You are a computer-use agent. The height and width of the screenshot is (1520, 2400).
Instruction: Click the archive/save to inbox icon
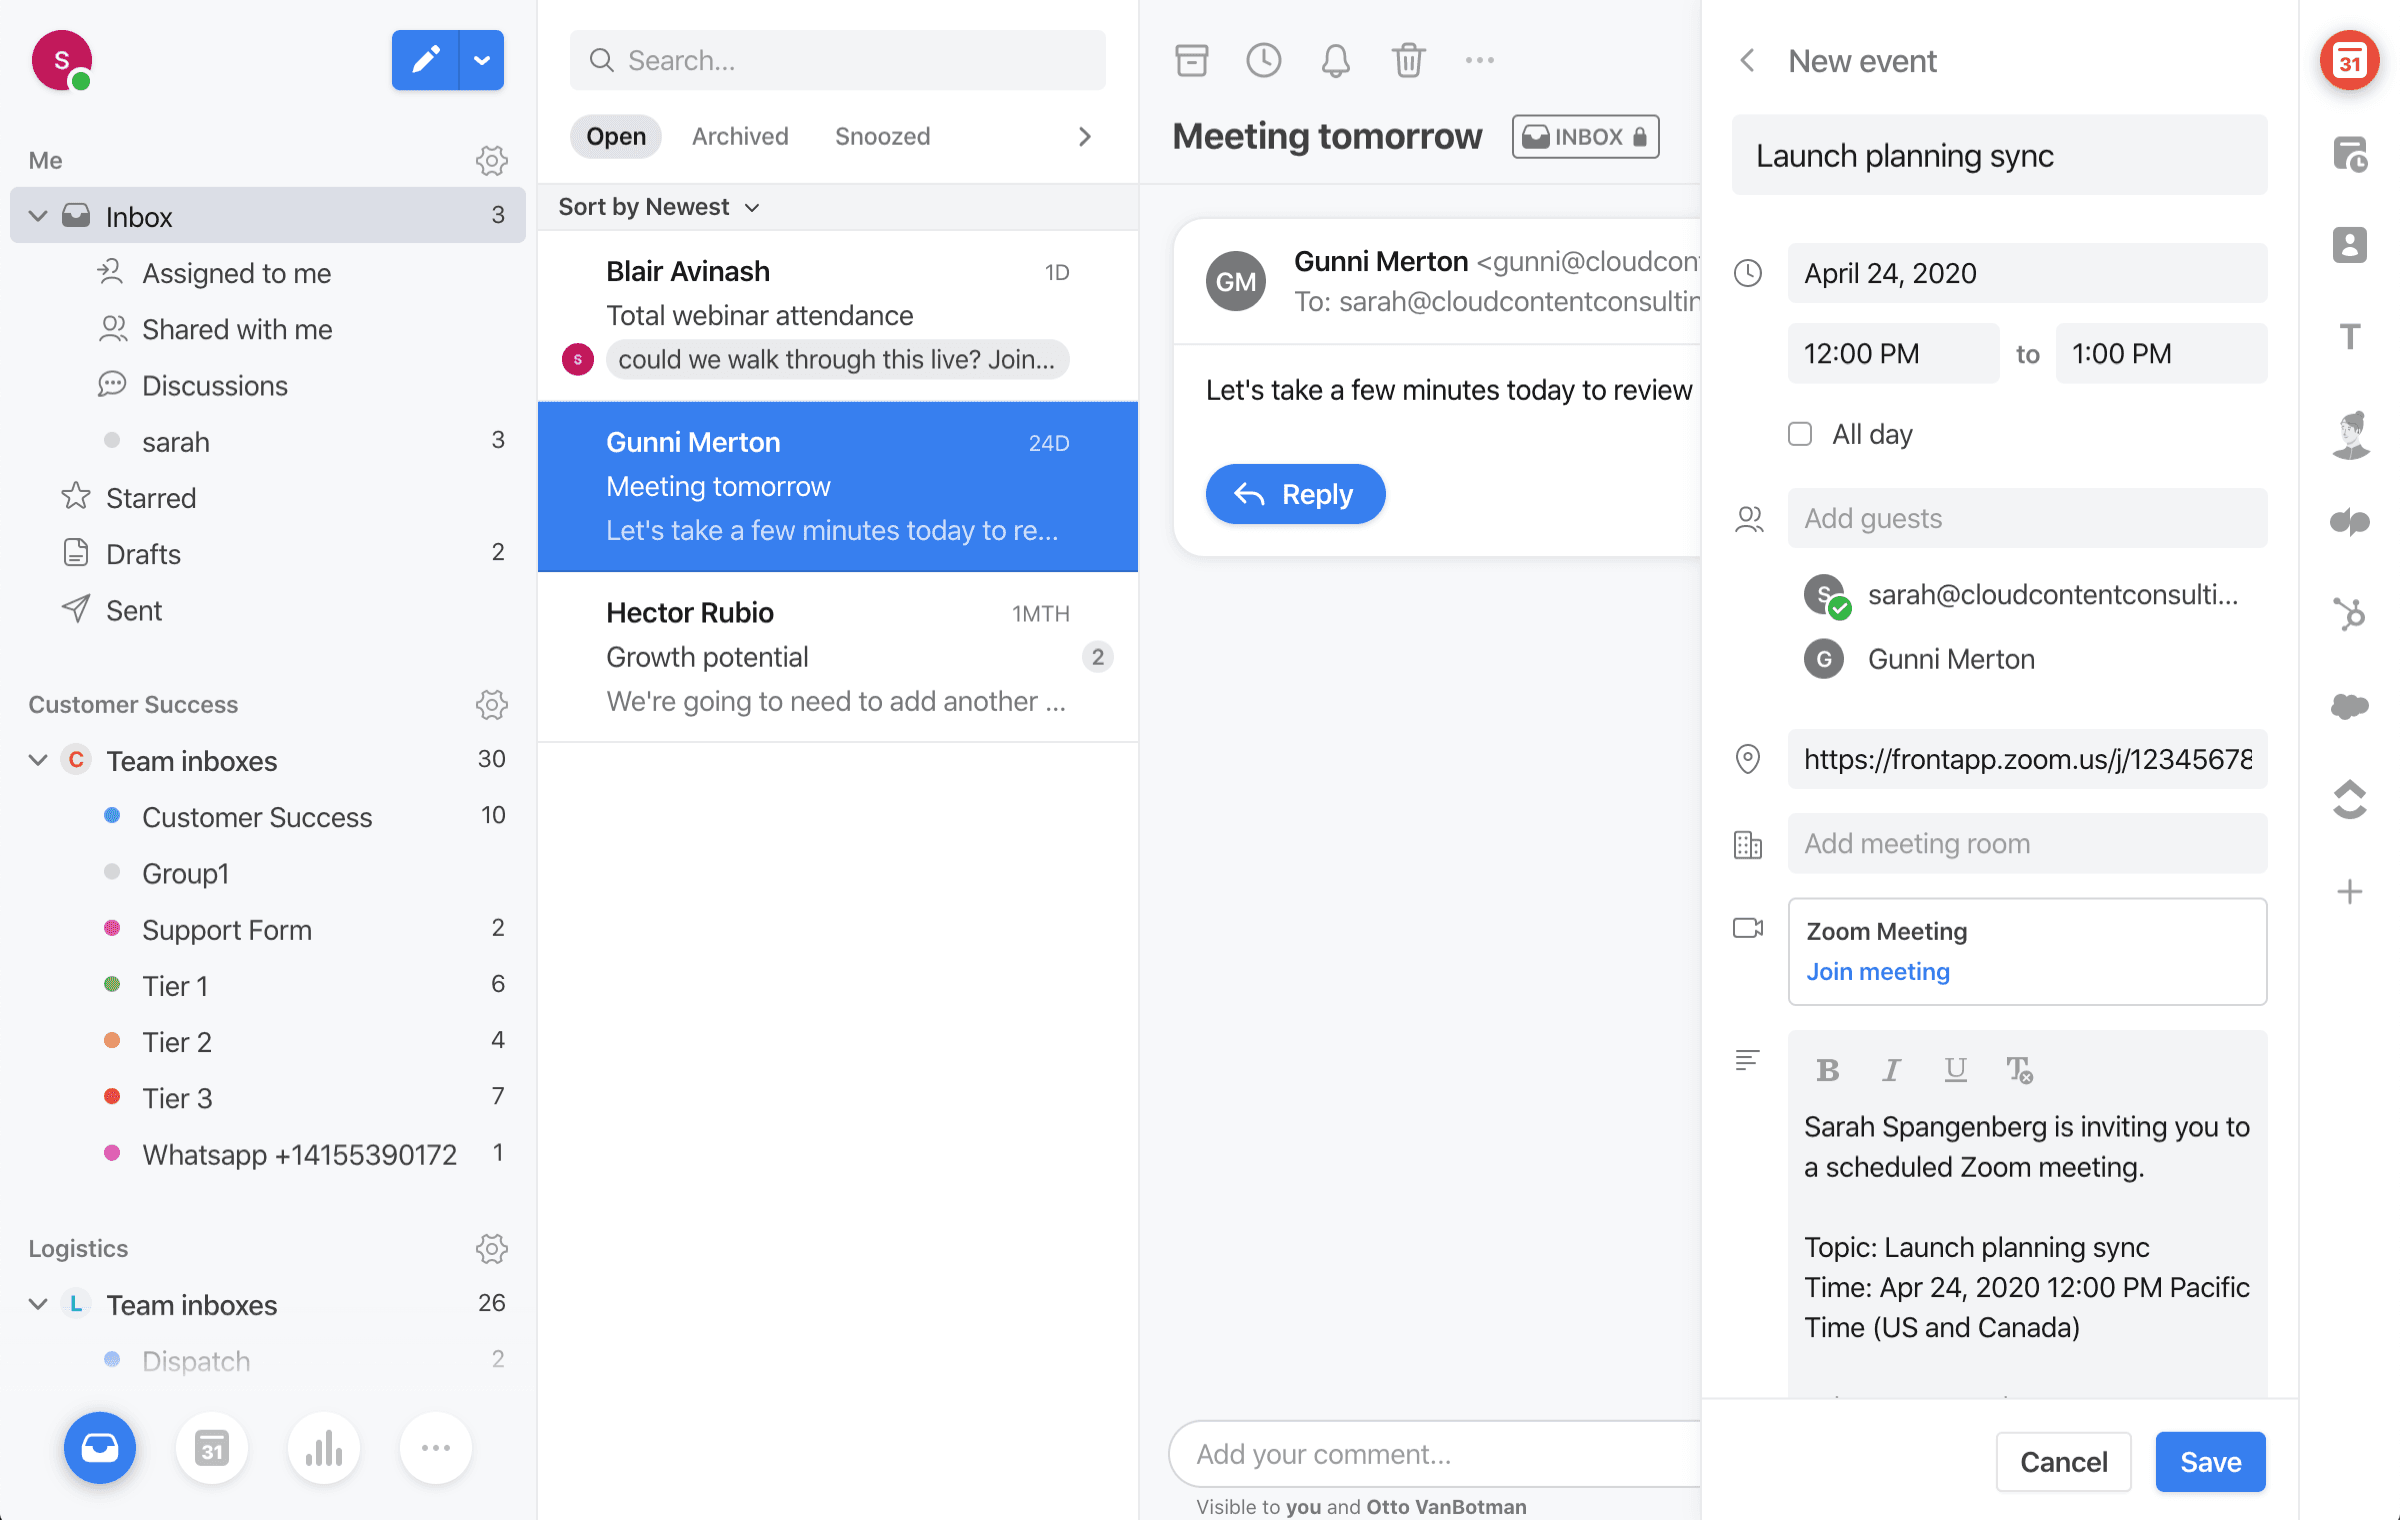(x=1191, y=59)
